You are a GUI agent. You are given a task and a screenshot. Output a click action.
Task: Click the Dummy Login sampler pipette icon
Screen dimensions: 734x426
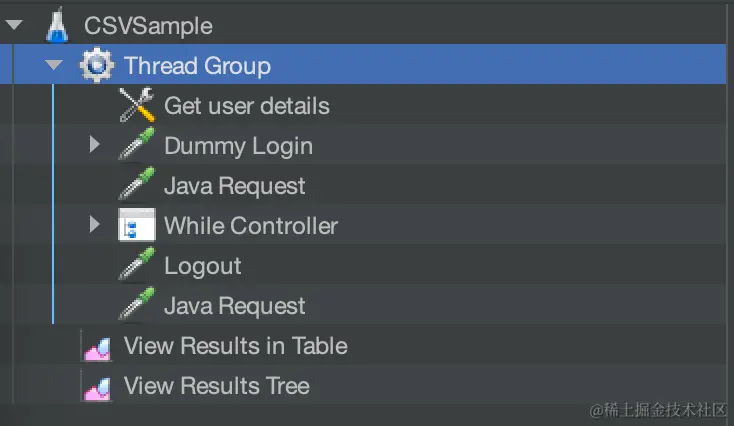137,146
